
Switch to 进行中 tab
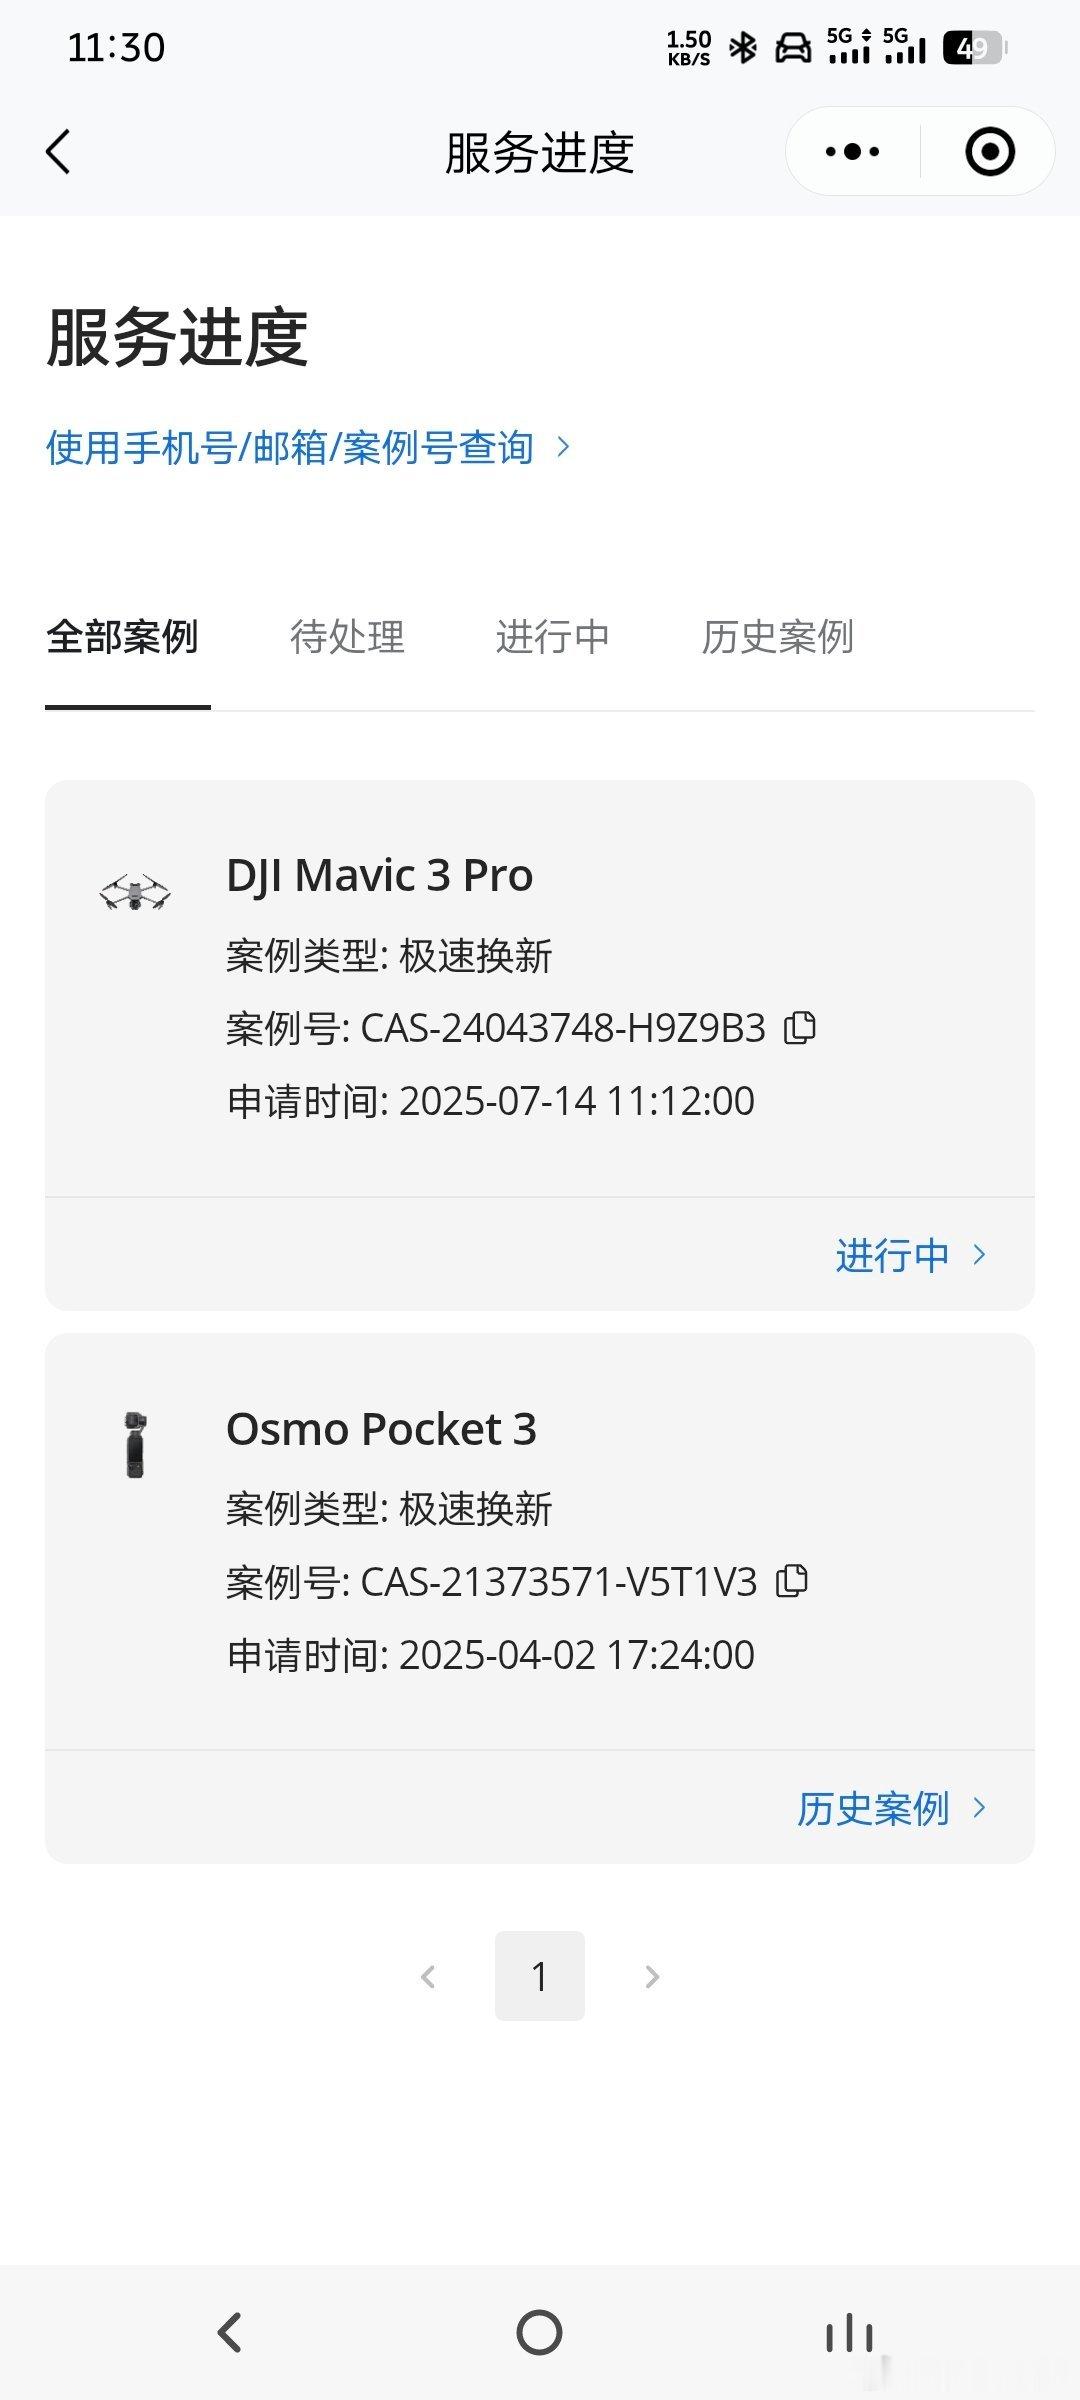[x=552, y=637]
